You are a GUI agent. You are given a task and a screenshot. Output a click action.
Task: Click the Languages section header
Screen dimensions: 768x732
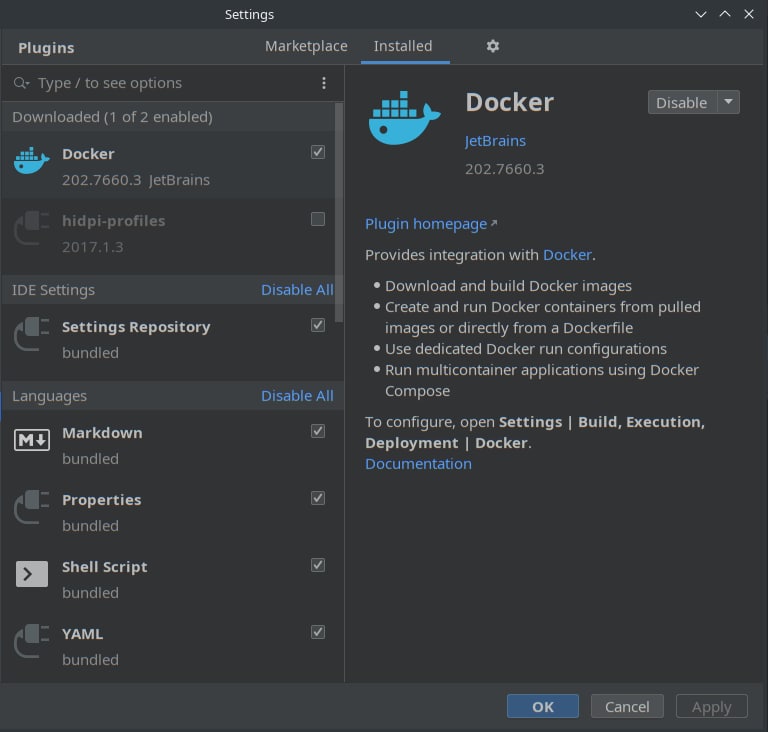[49, 395]
